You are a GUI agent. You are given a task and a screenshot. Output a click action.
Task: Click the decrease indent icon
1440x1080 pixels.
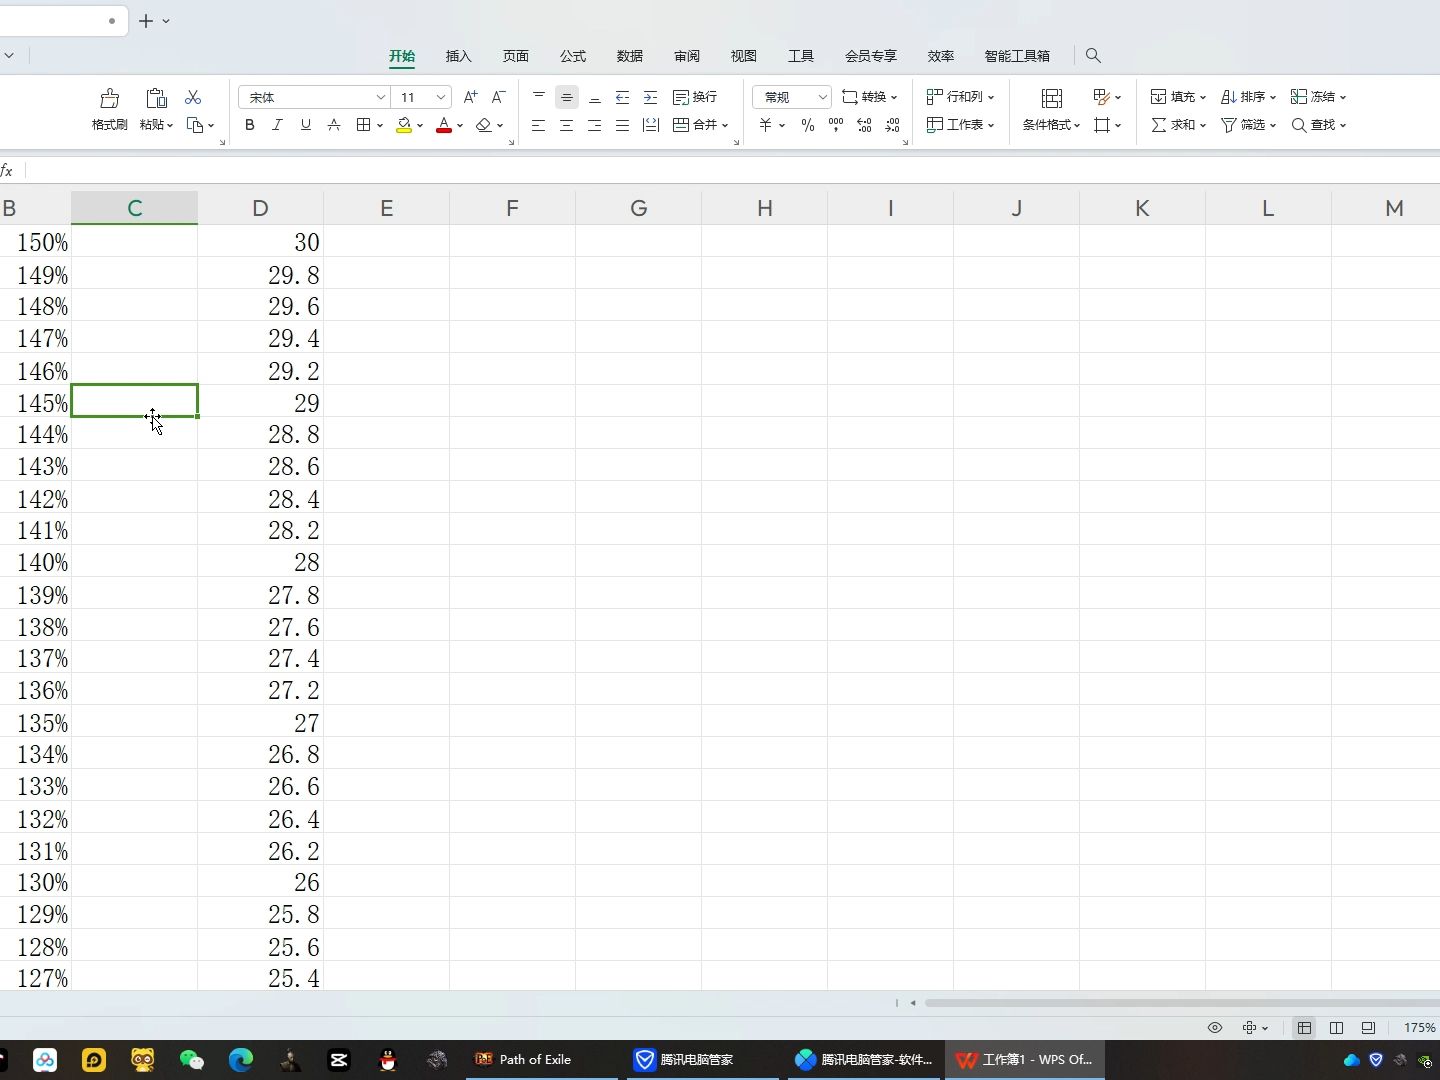tap(622, 97)
